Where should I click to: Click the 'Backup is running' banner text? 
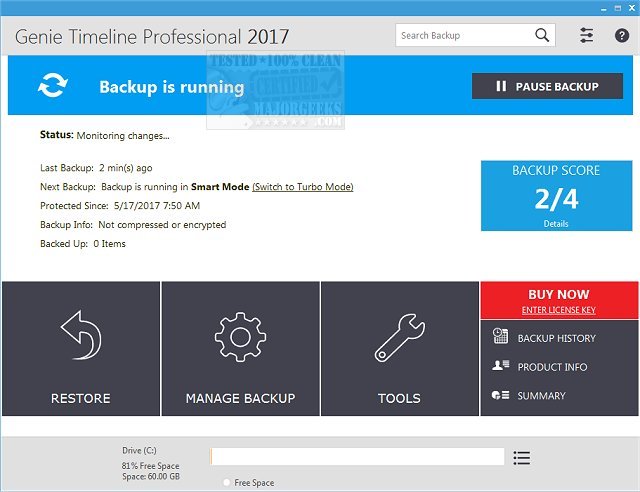point(172,87)
